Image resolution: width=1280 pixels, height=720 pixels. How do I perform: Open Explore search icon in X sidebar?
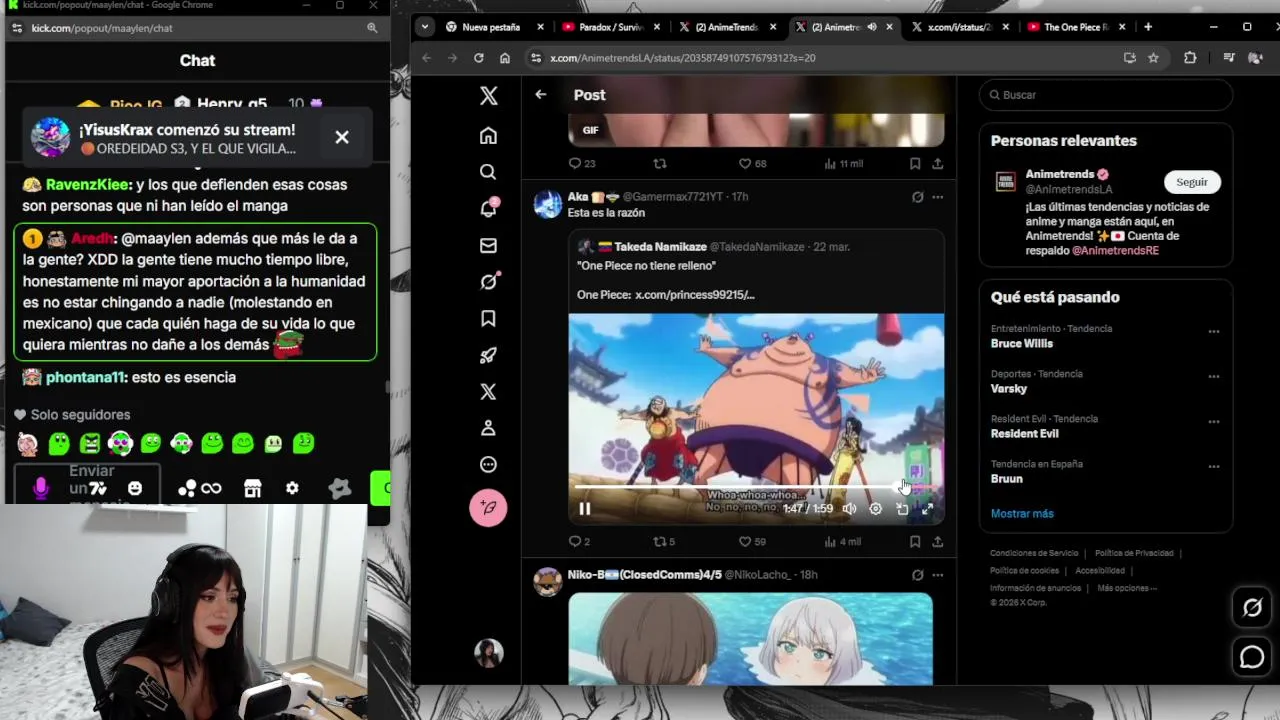click(x=488, y=172)
